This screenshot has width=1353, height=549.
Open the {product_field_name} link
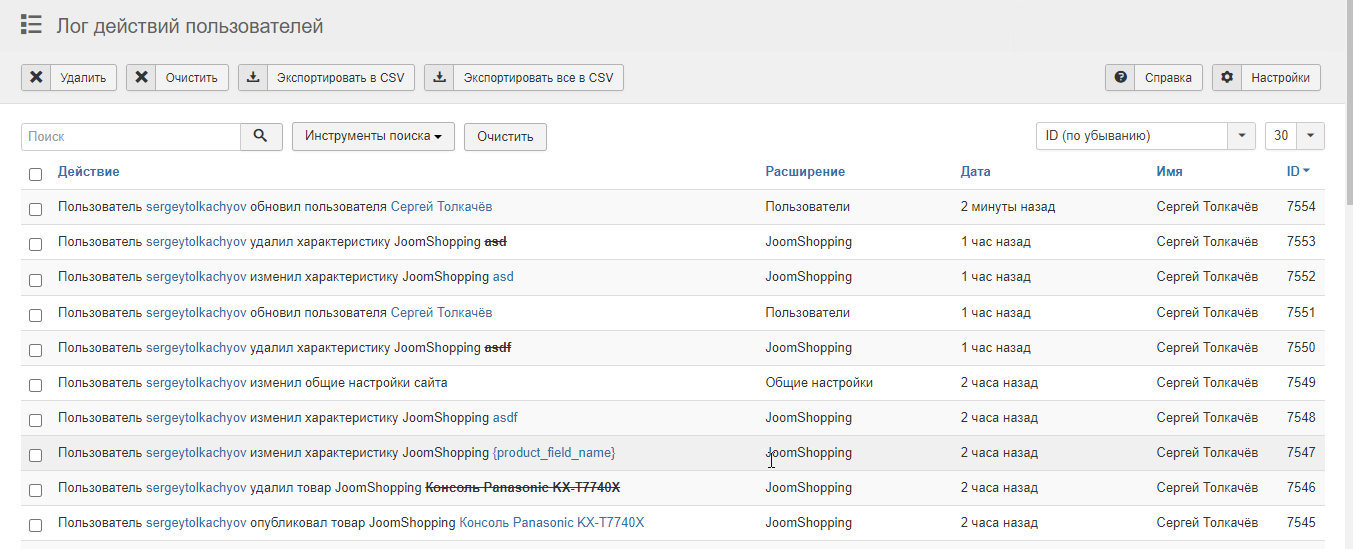tap(554, 453)
